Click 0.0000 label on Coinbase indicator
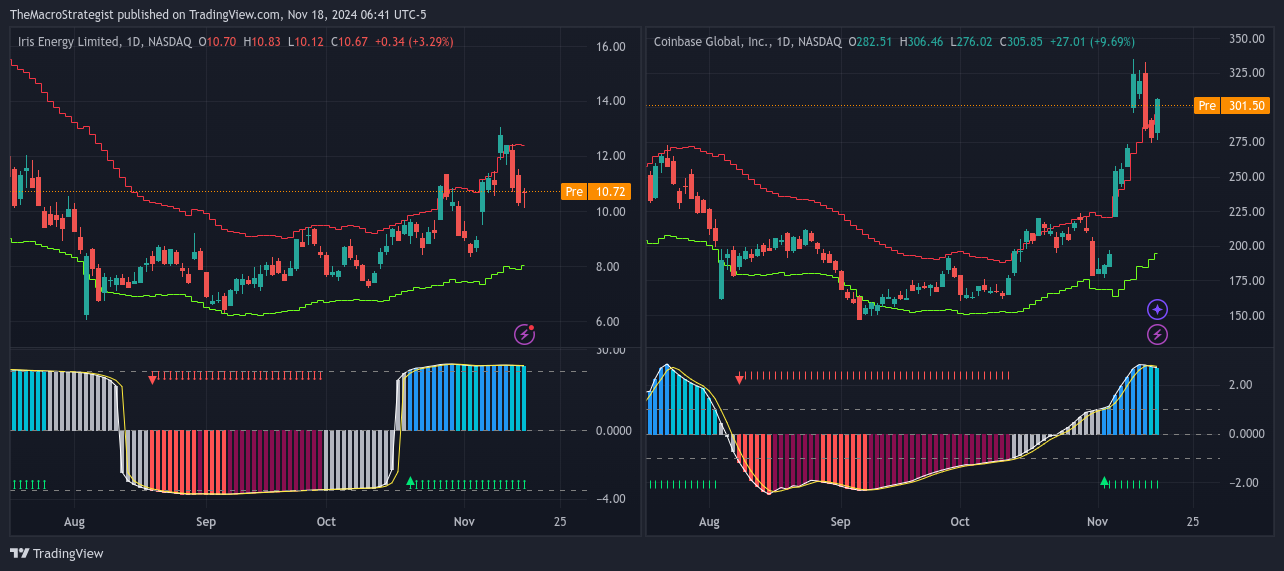The image size is (1284, 571). [1246, 434]
